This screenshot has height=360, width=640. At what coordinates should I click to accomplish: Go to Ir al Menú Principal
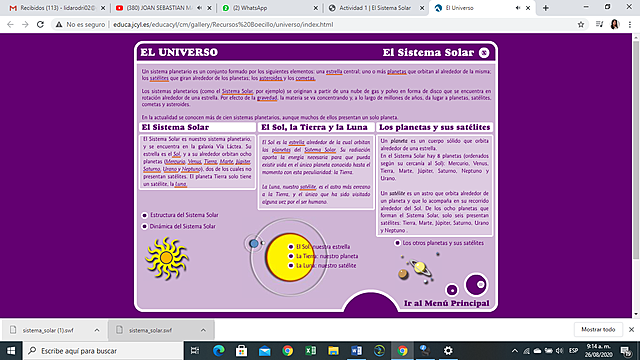(x=447, y=303)
